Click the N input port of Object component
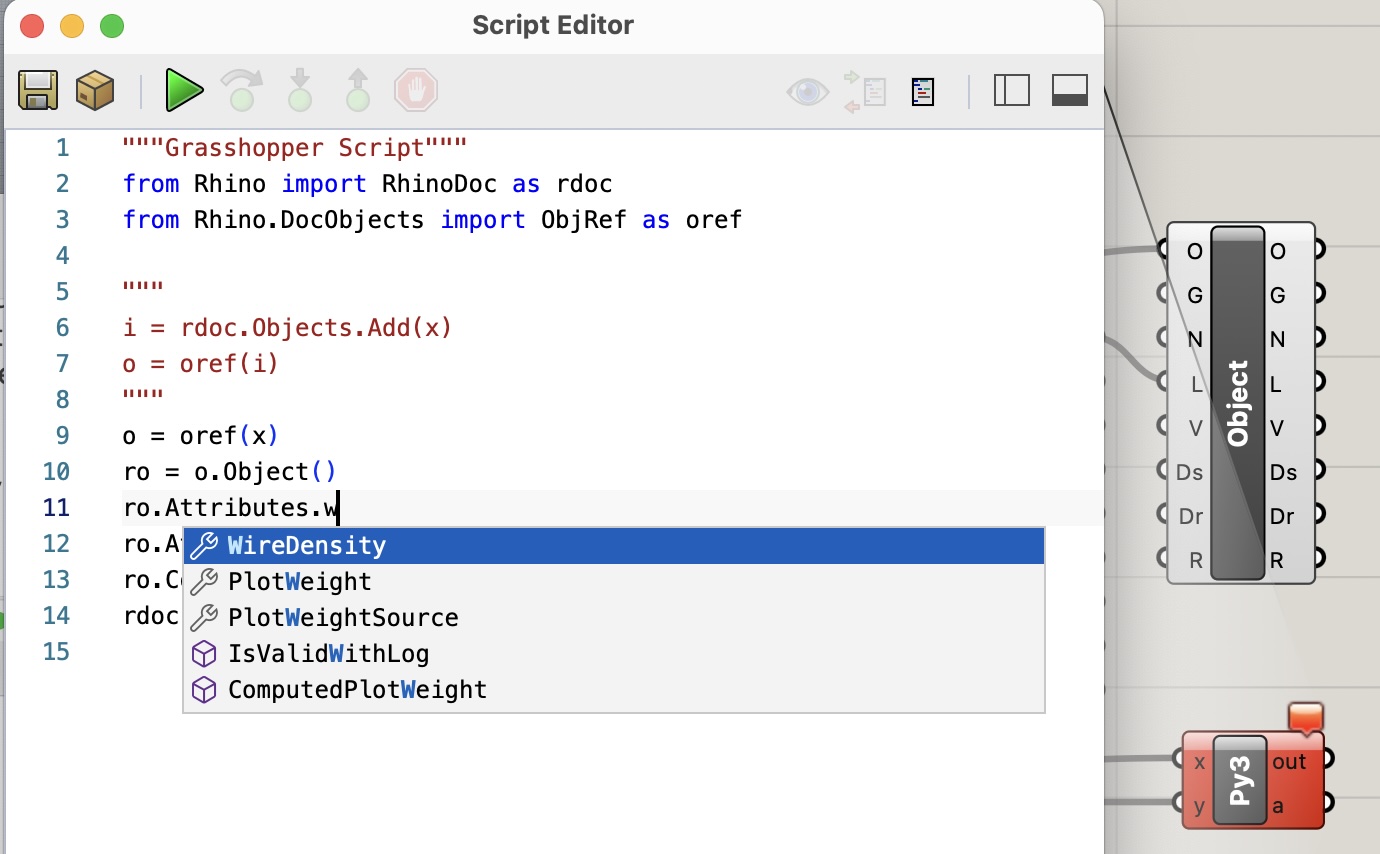Image resolution: width=1380 pixels, height=854 pixels. [1163, 337]
